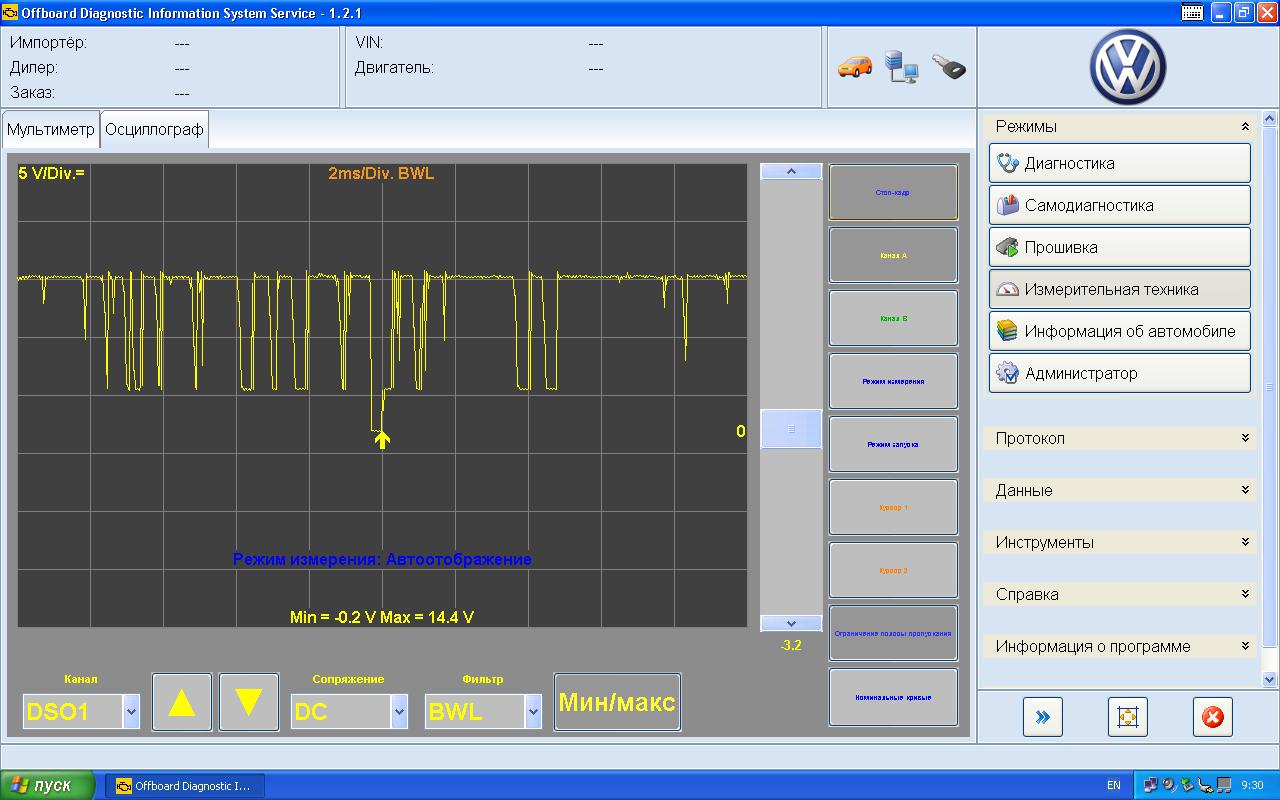Image resolution: width=1280 pixels, height=800 pixels.
Task: Click the network connection tray icon
Action: click(1151, 785)
